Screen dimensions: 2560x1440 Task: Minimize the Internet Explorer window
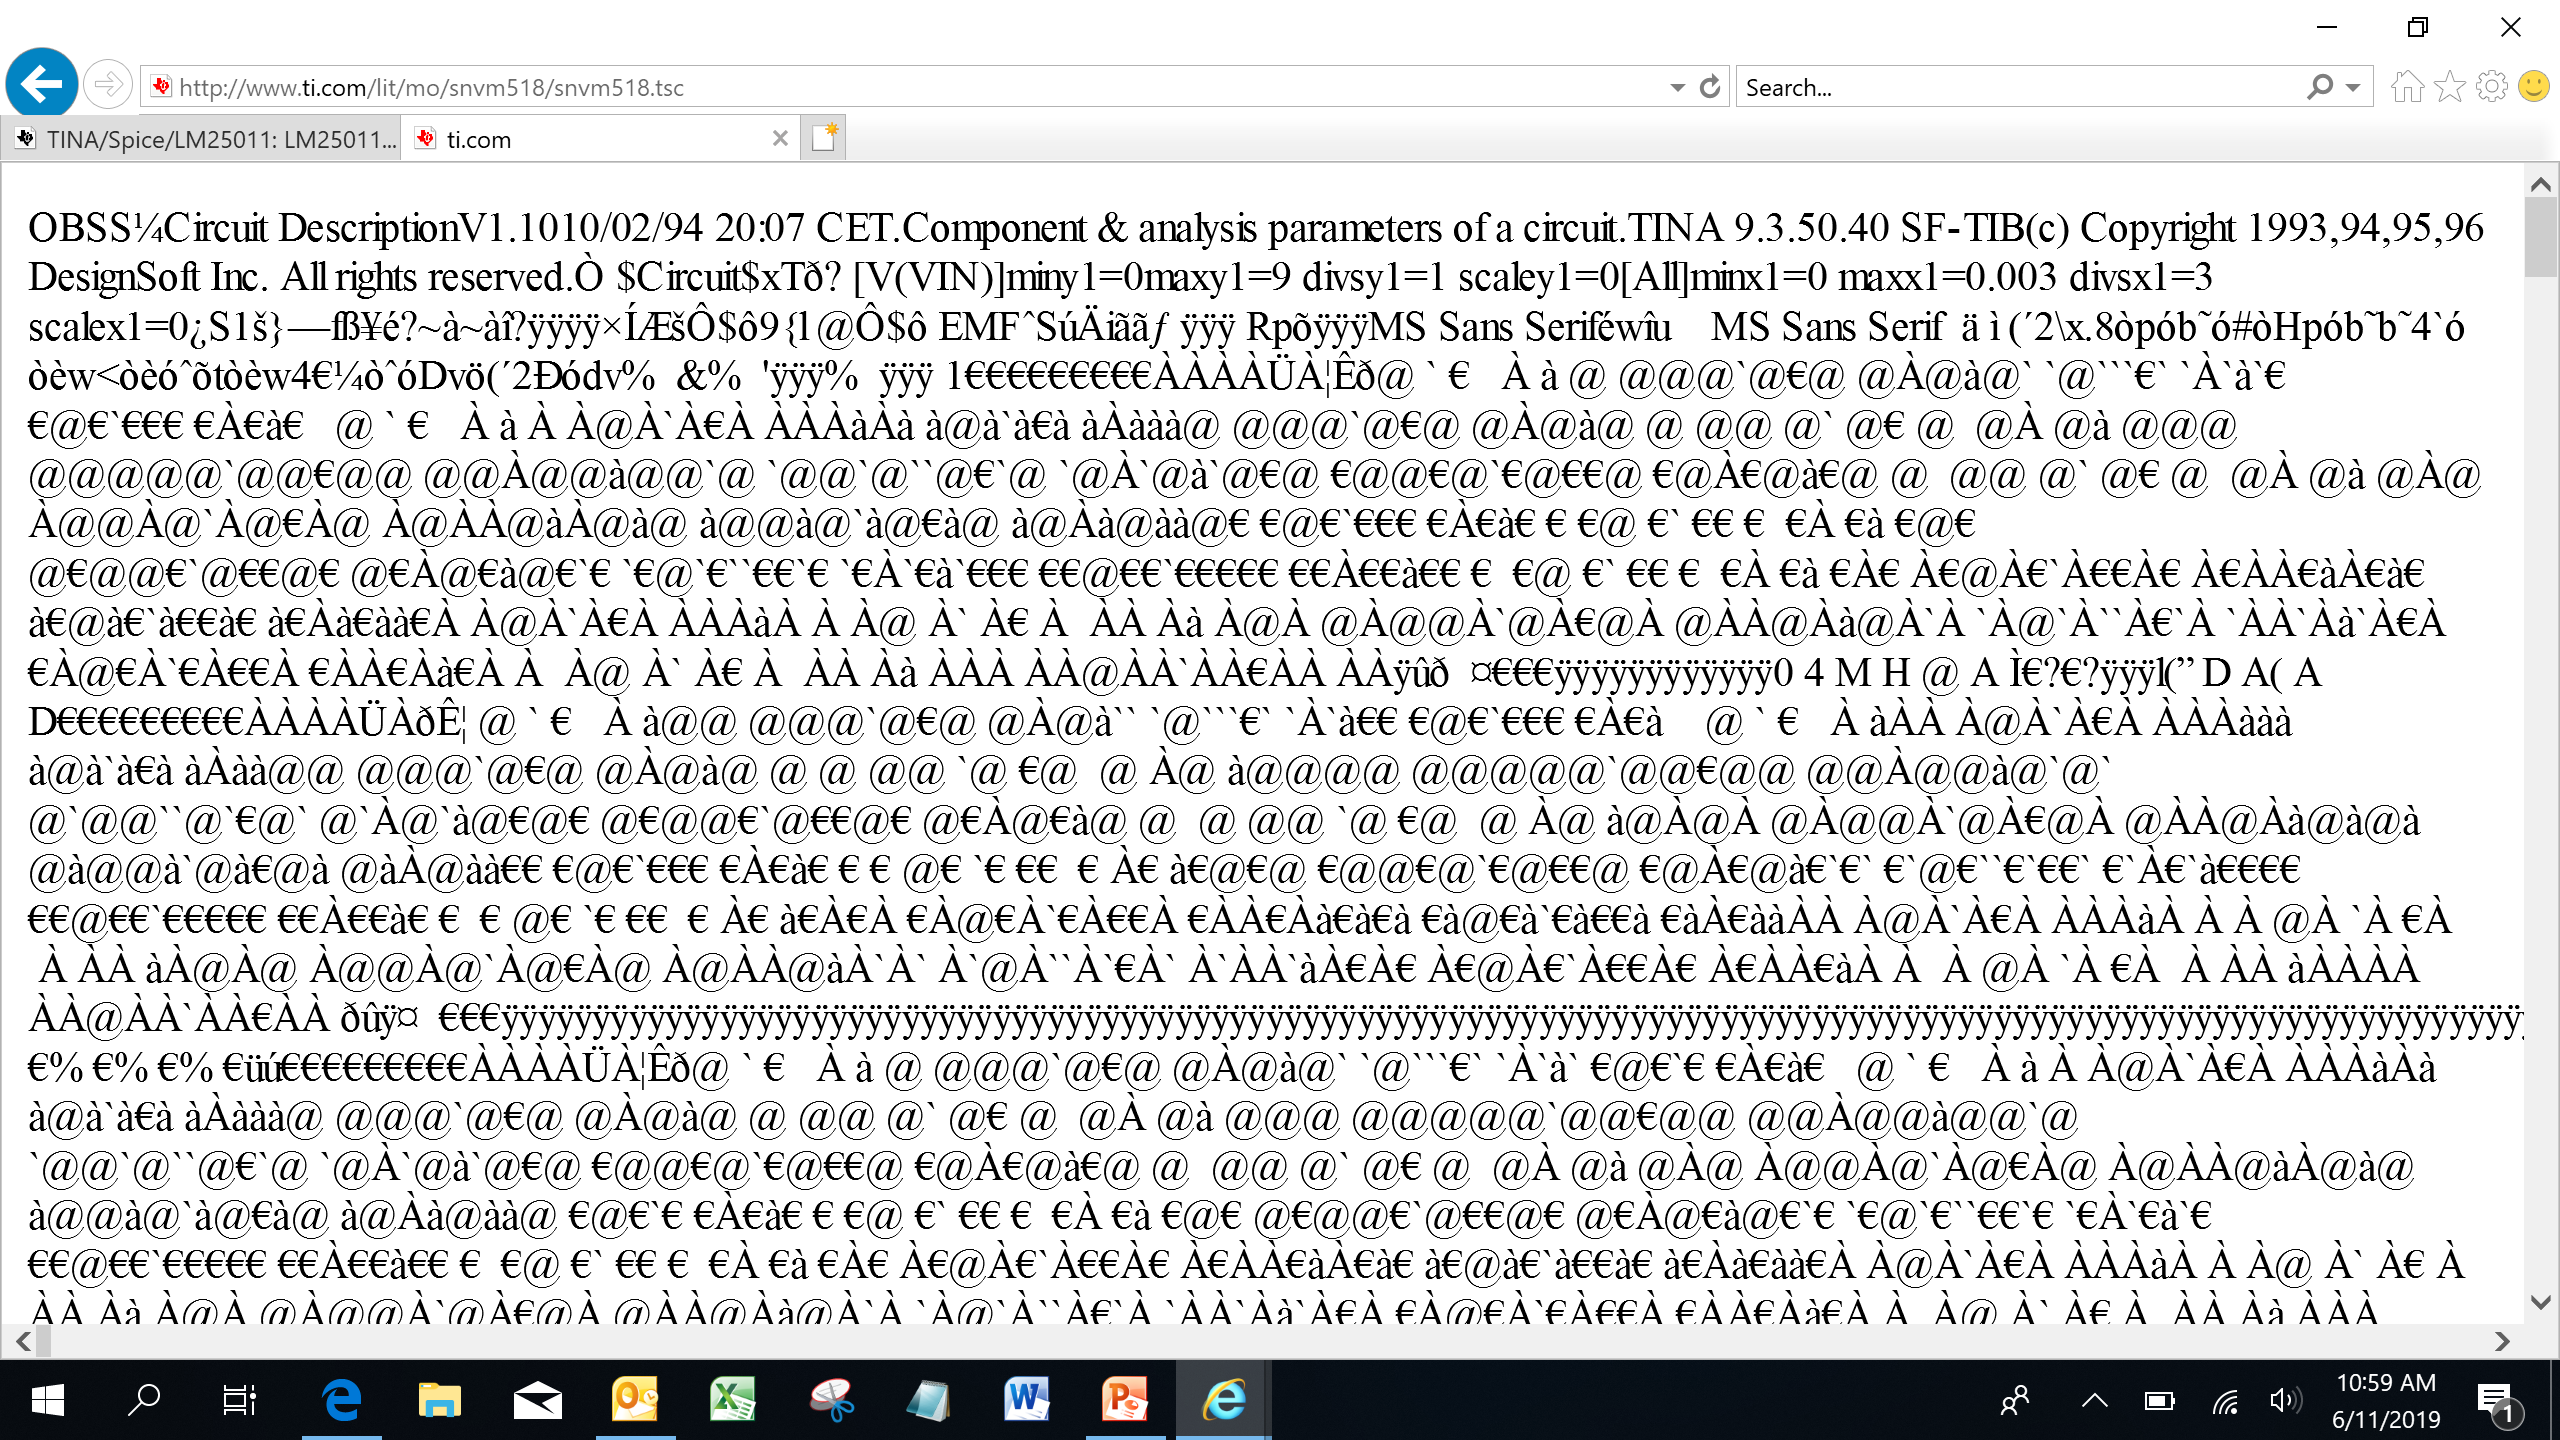2327,27
